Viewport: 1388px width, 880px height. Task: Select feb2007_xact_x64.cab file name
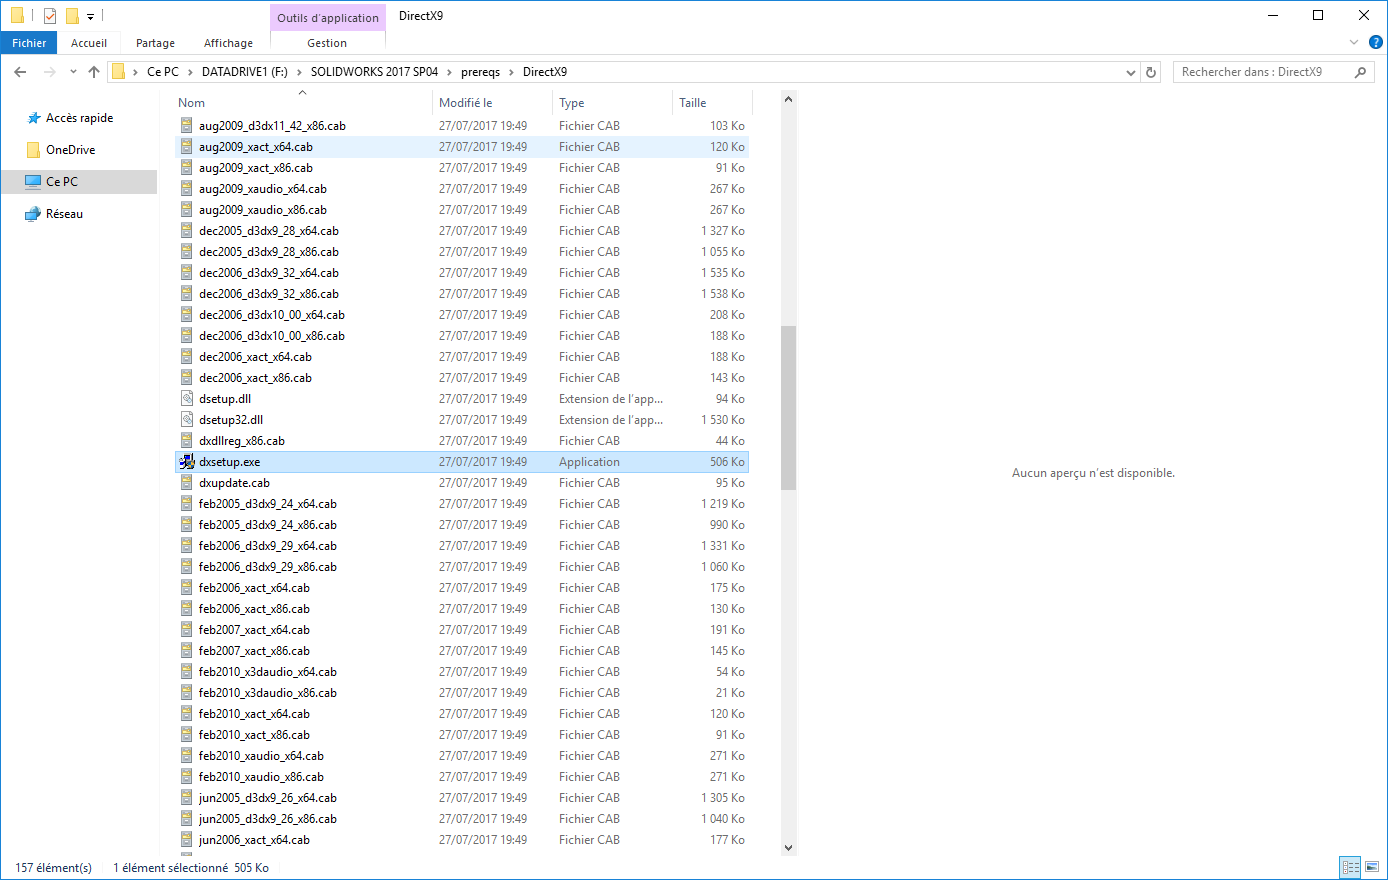click(254, 630)
